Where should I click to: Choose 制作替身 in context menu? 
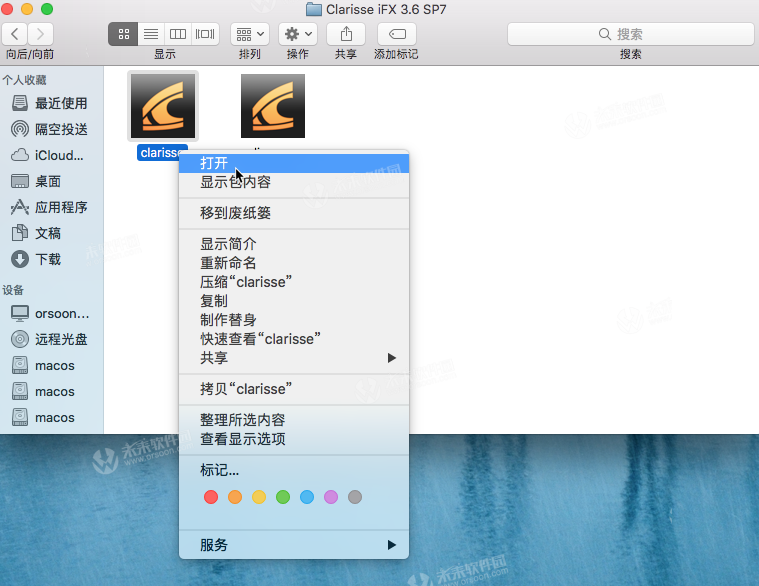(294, 320)
